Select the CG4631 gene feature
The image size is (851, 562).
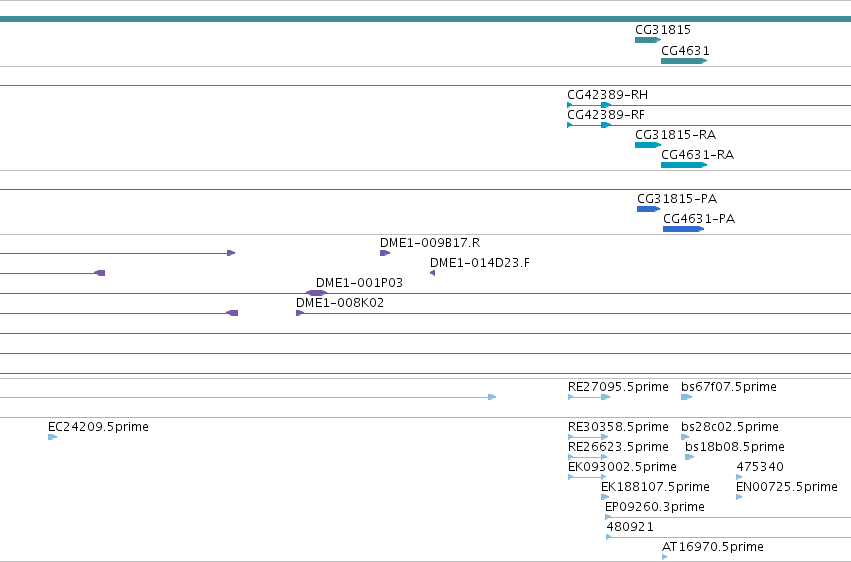tap(685, 51)
